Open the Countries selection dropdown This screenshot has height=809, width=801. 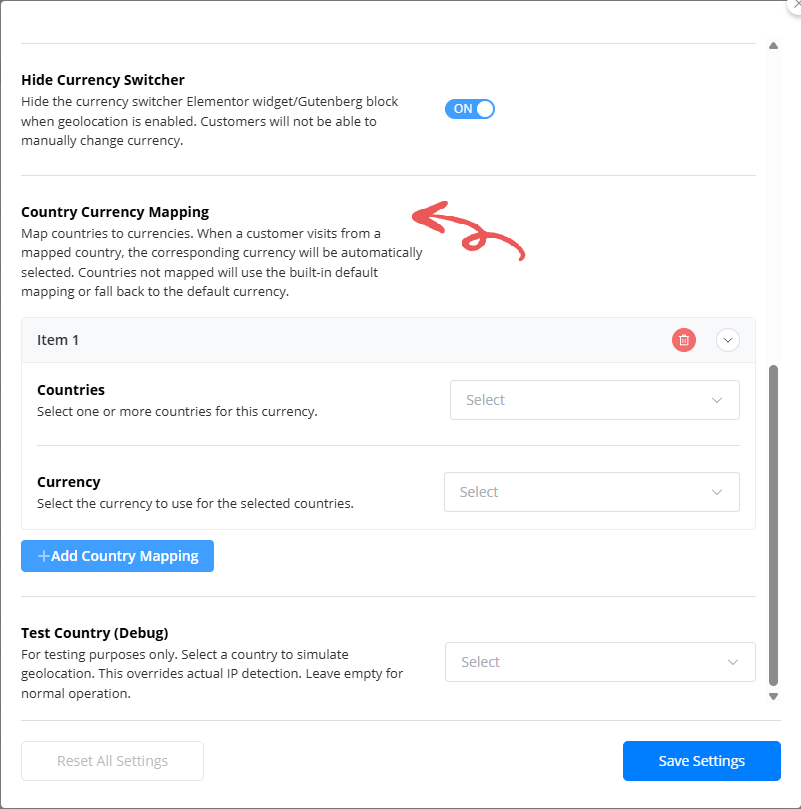pos(594,399)
